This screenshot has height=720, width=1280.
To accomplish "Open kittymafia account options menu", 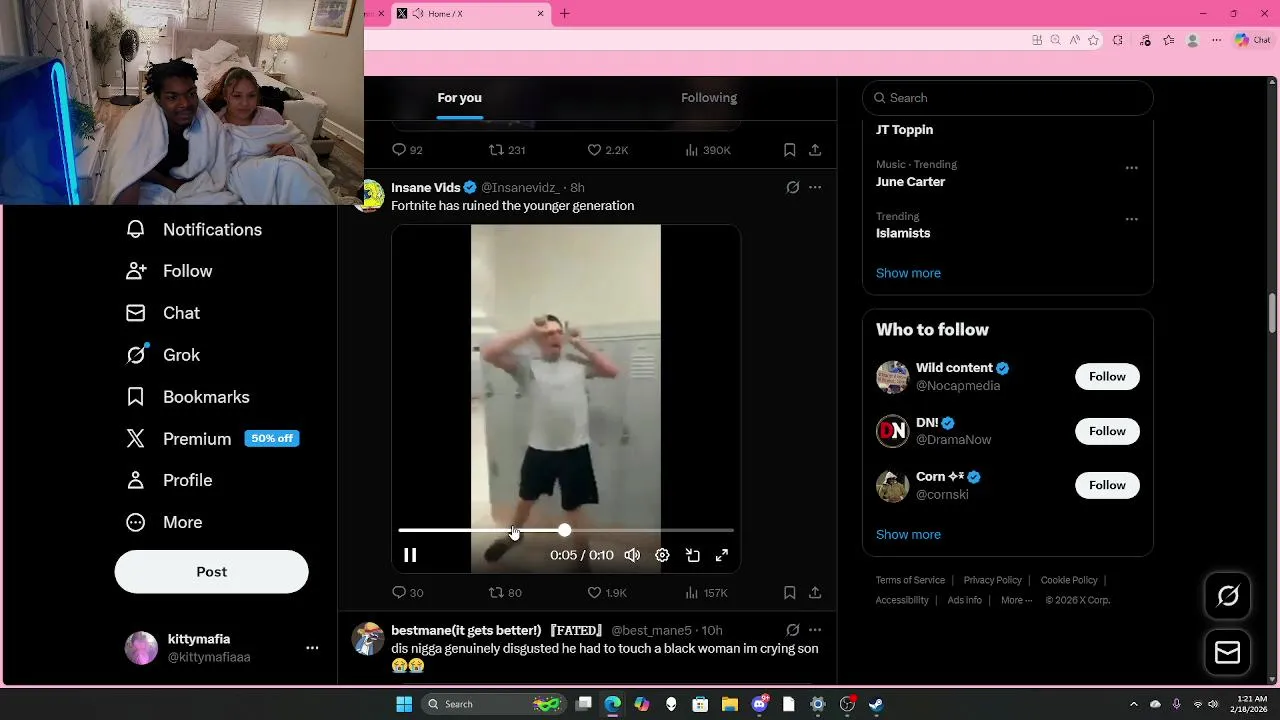I will point(312,648).
